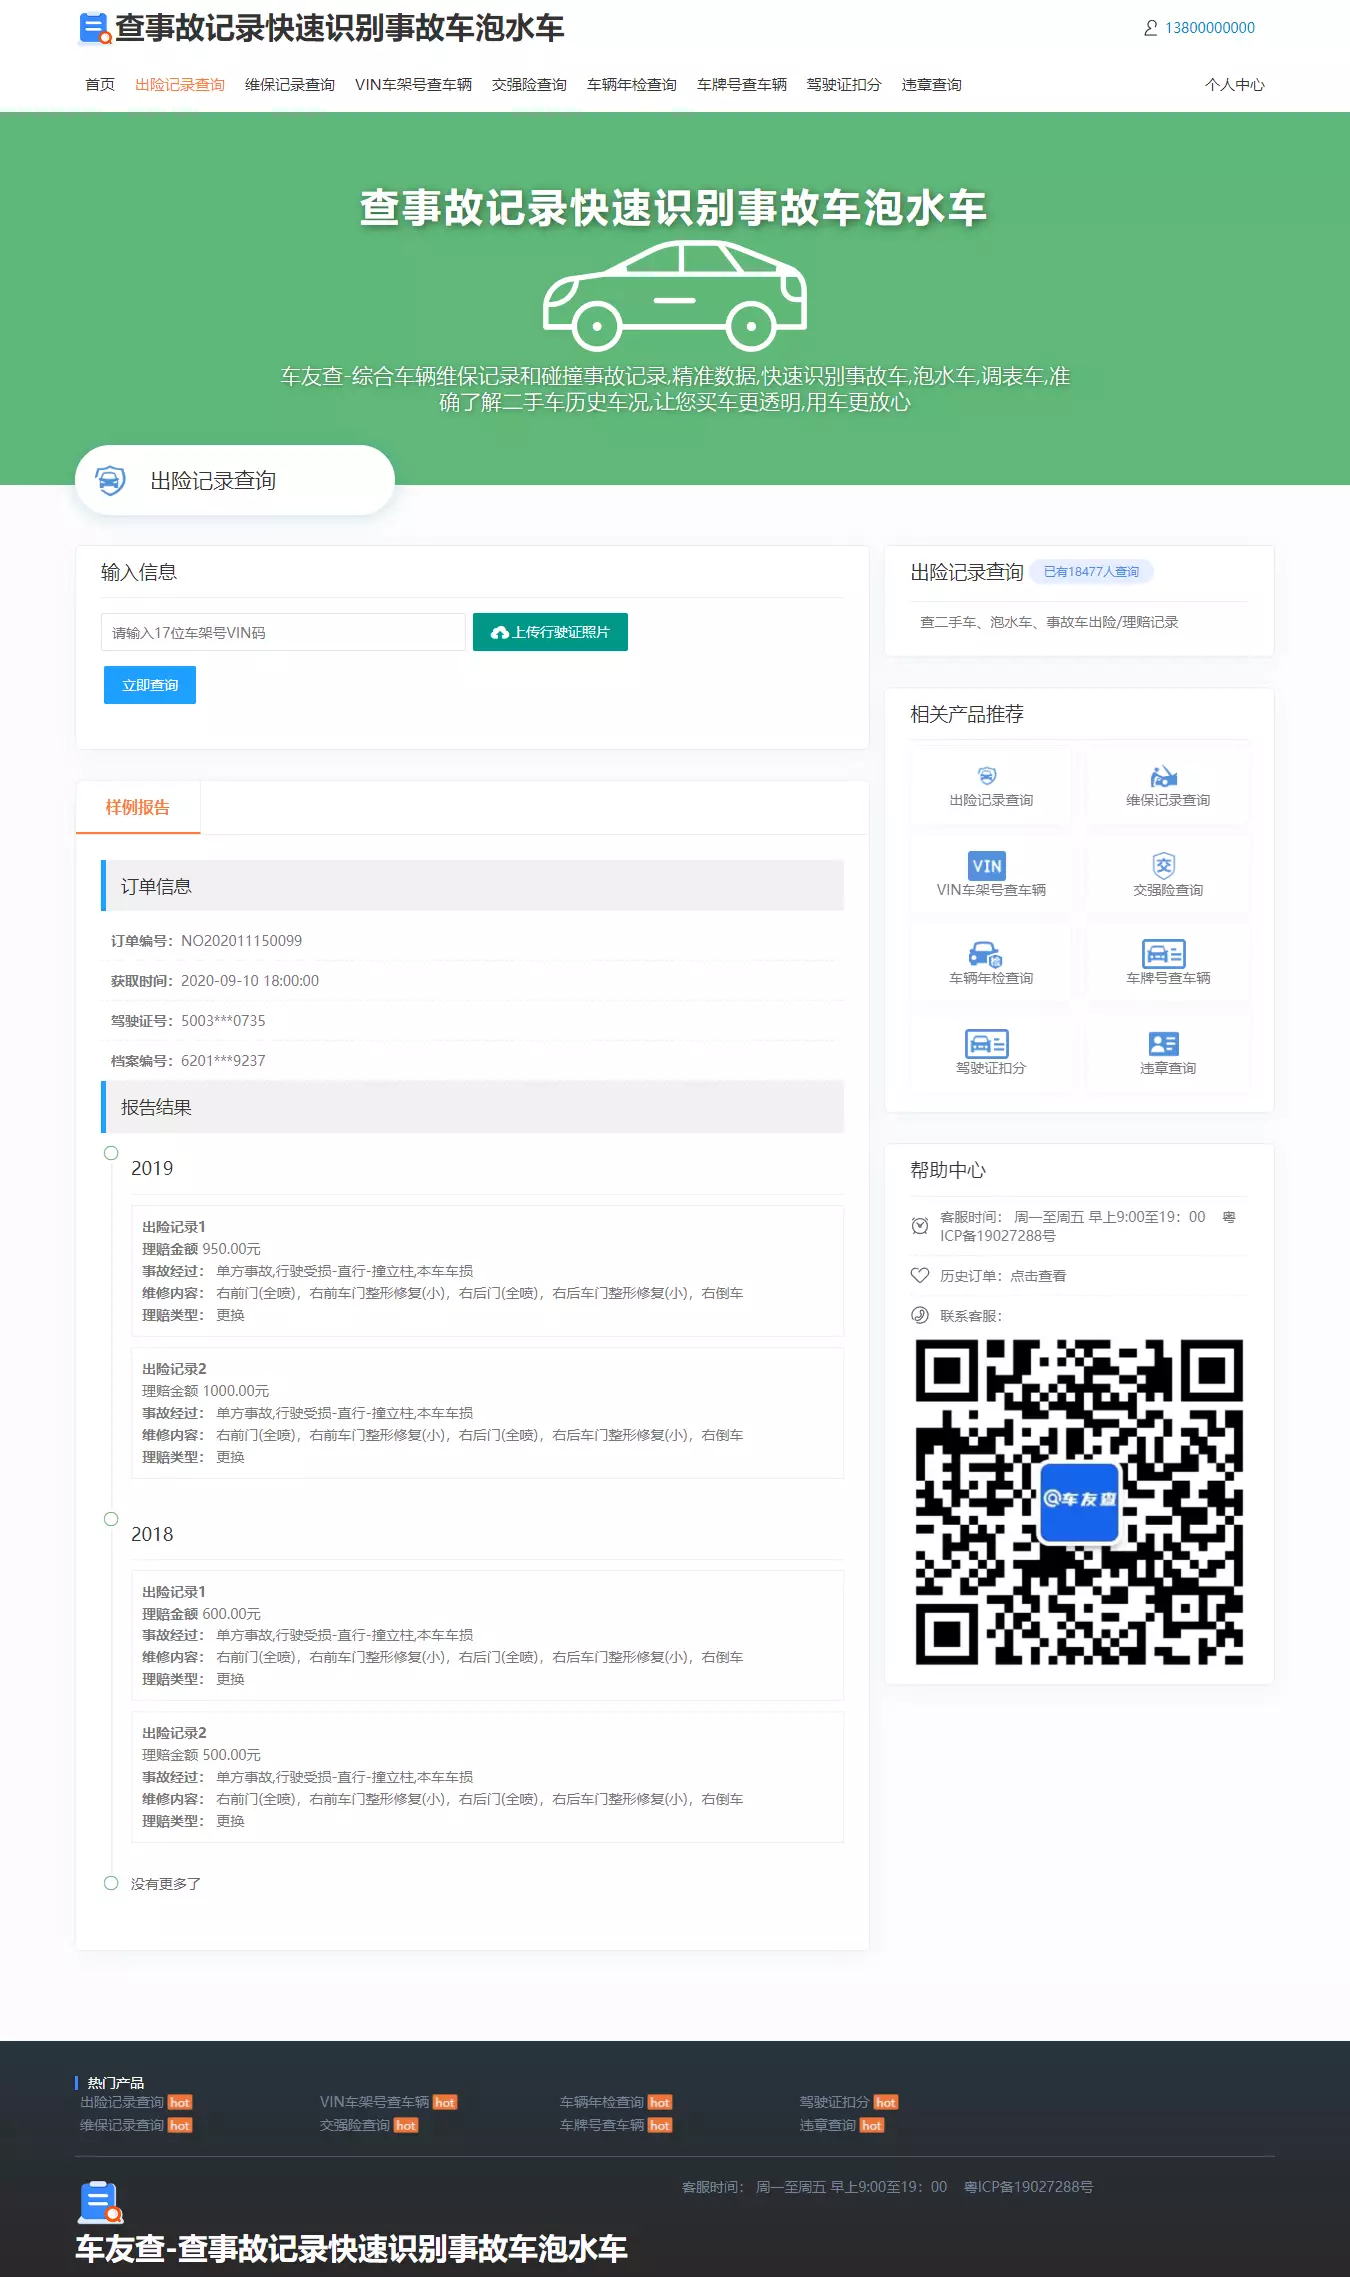Click footer 粤ICP备19027288号 text
Screen dimensions: 1350x2279
(1028, 2187)
